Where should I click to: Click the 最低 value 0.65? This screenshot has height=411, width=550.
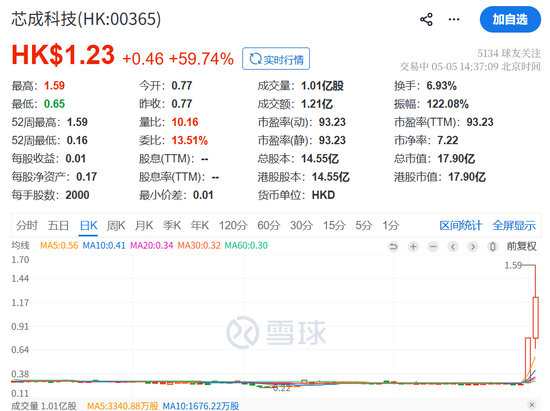[54, 104]
